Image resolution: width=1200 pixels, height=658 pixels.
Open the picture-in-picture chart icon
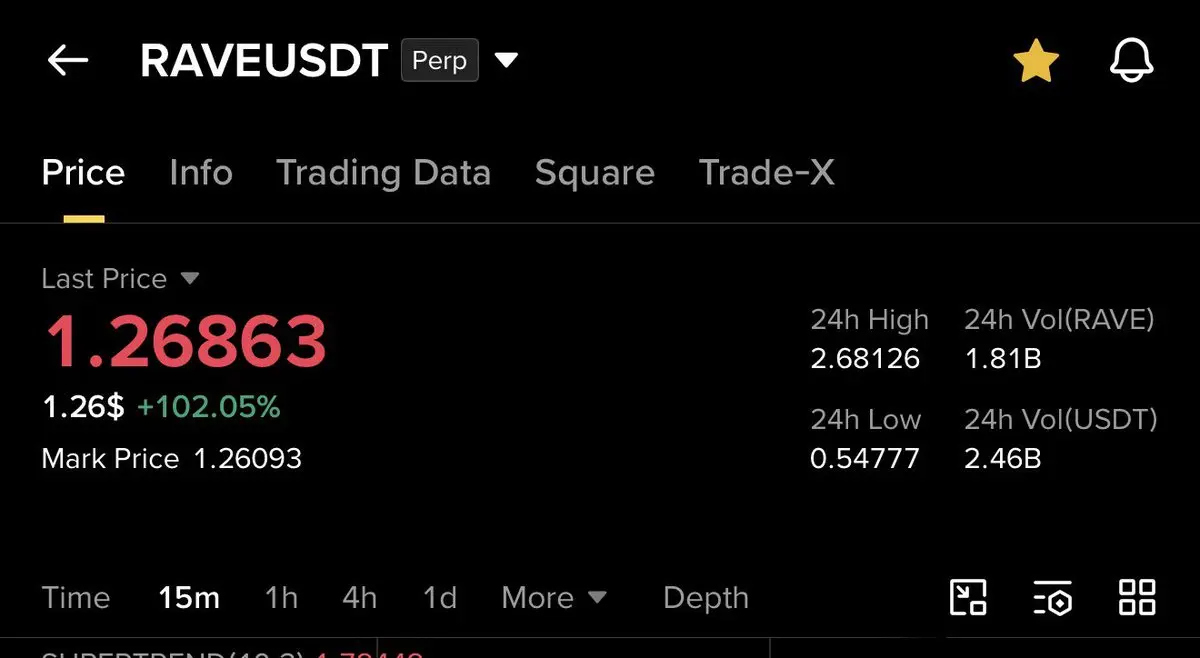point(967,597)
